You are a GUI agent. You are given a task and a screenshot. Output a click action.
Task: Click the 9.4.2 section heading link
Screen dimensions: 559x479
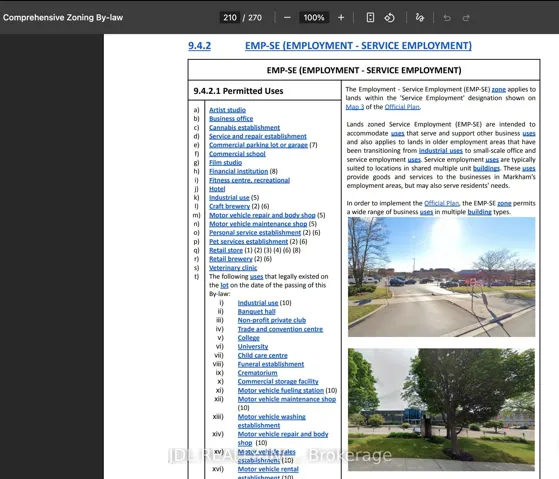(199, 46)
